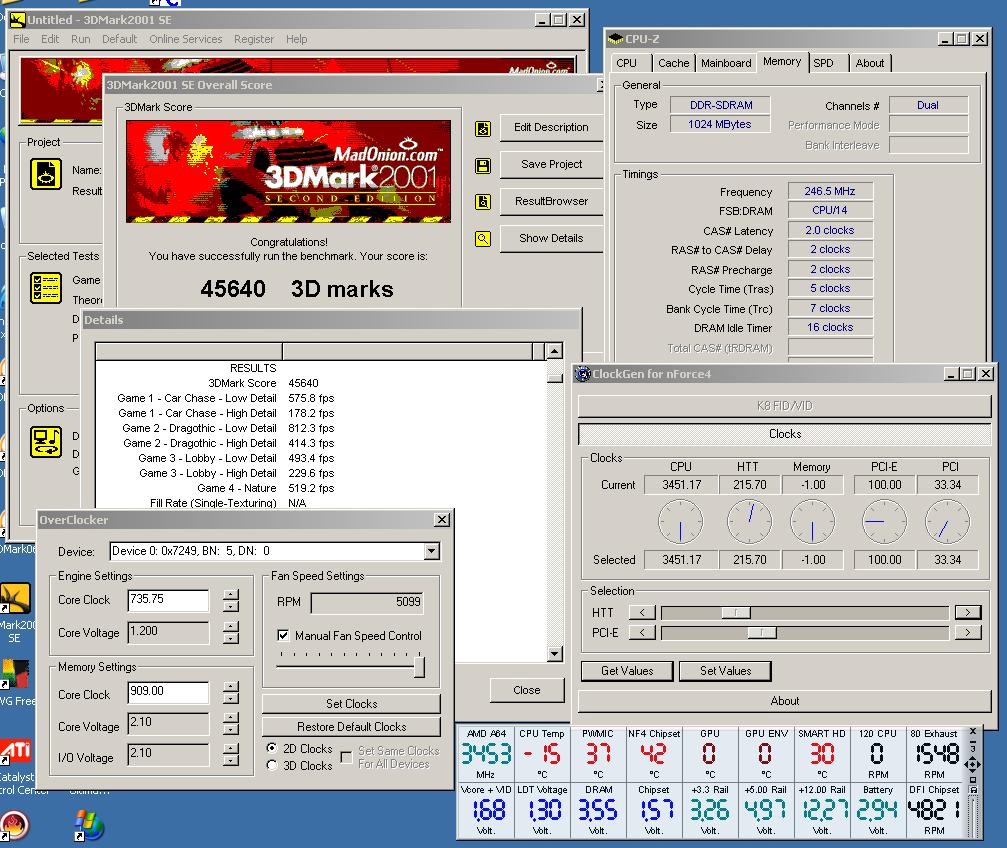
Task: Click the Options icon in 3DMark window
Action: tap(46, 442)
